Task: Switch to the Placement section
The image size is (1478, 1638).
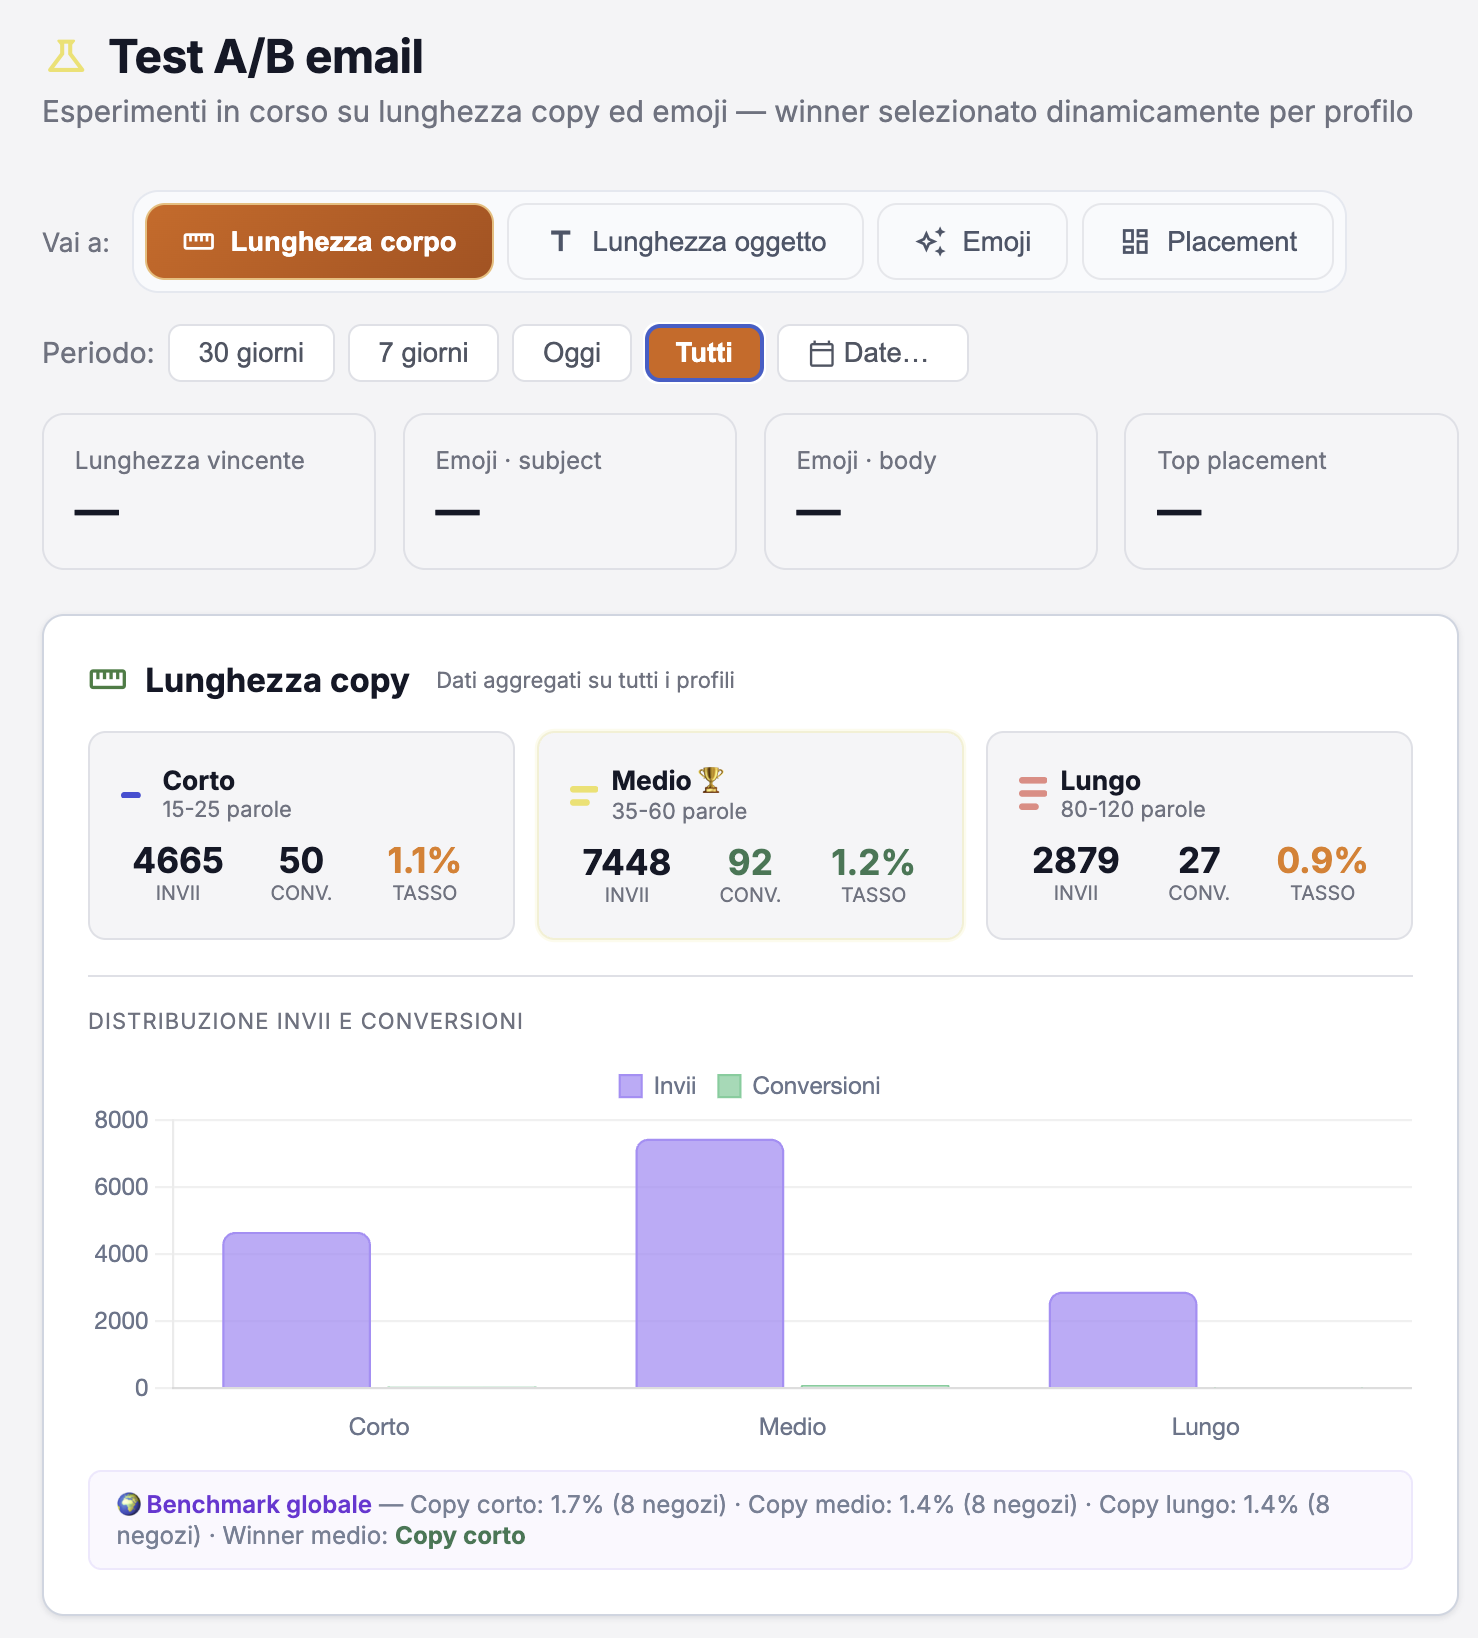Action: [x=1208, y=241]
